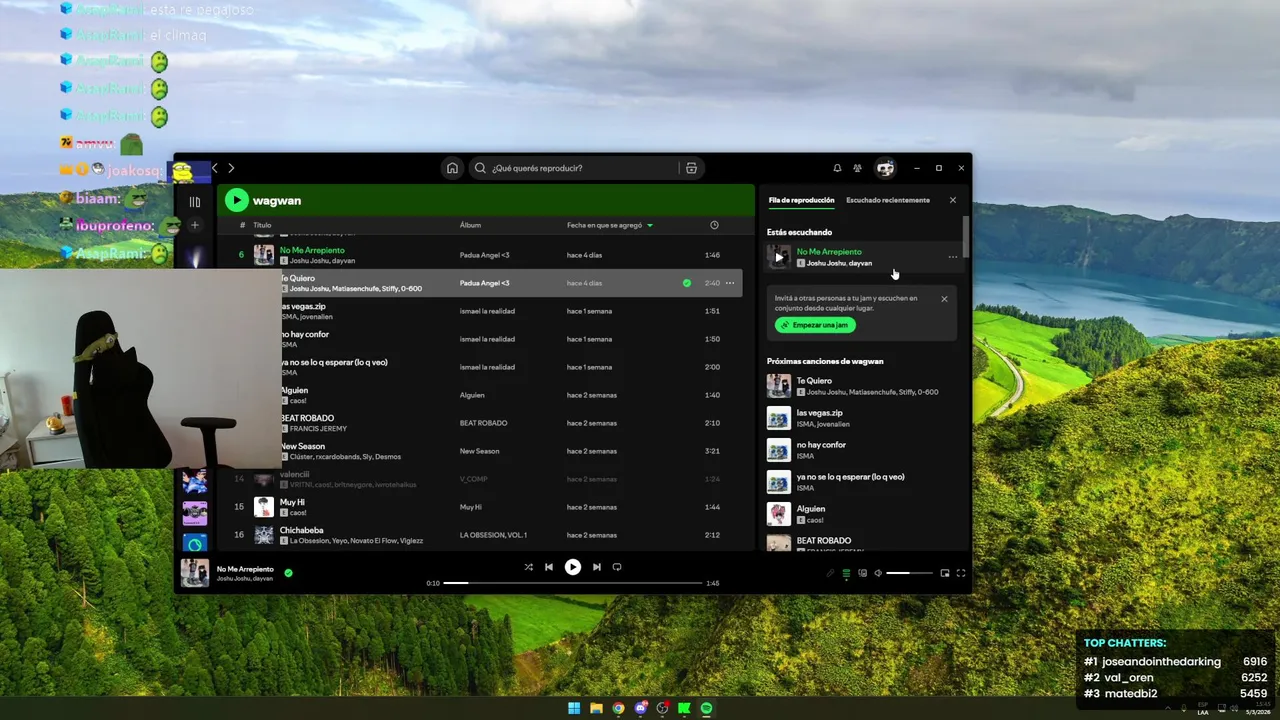Open the "Padua Angel <3" album on No Me Arrepiento row
1280x720 pixels.
pyautogui.click(x=484, y=255)
